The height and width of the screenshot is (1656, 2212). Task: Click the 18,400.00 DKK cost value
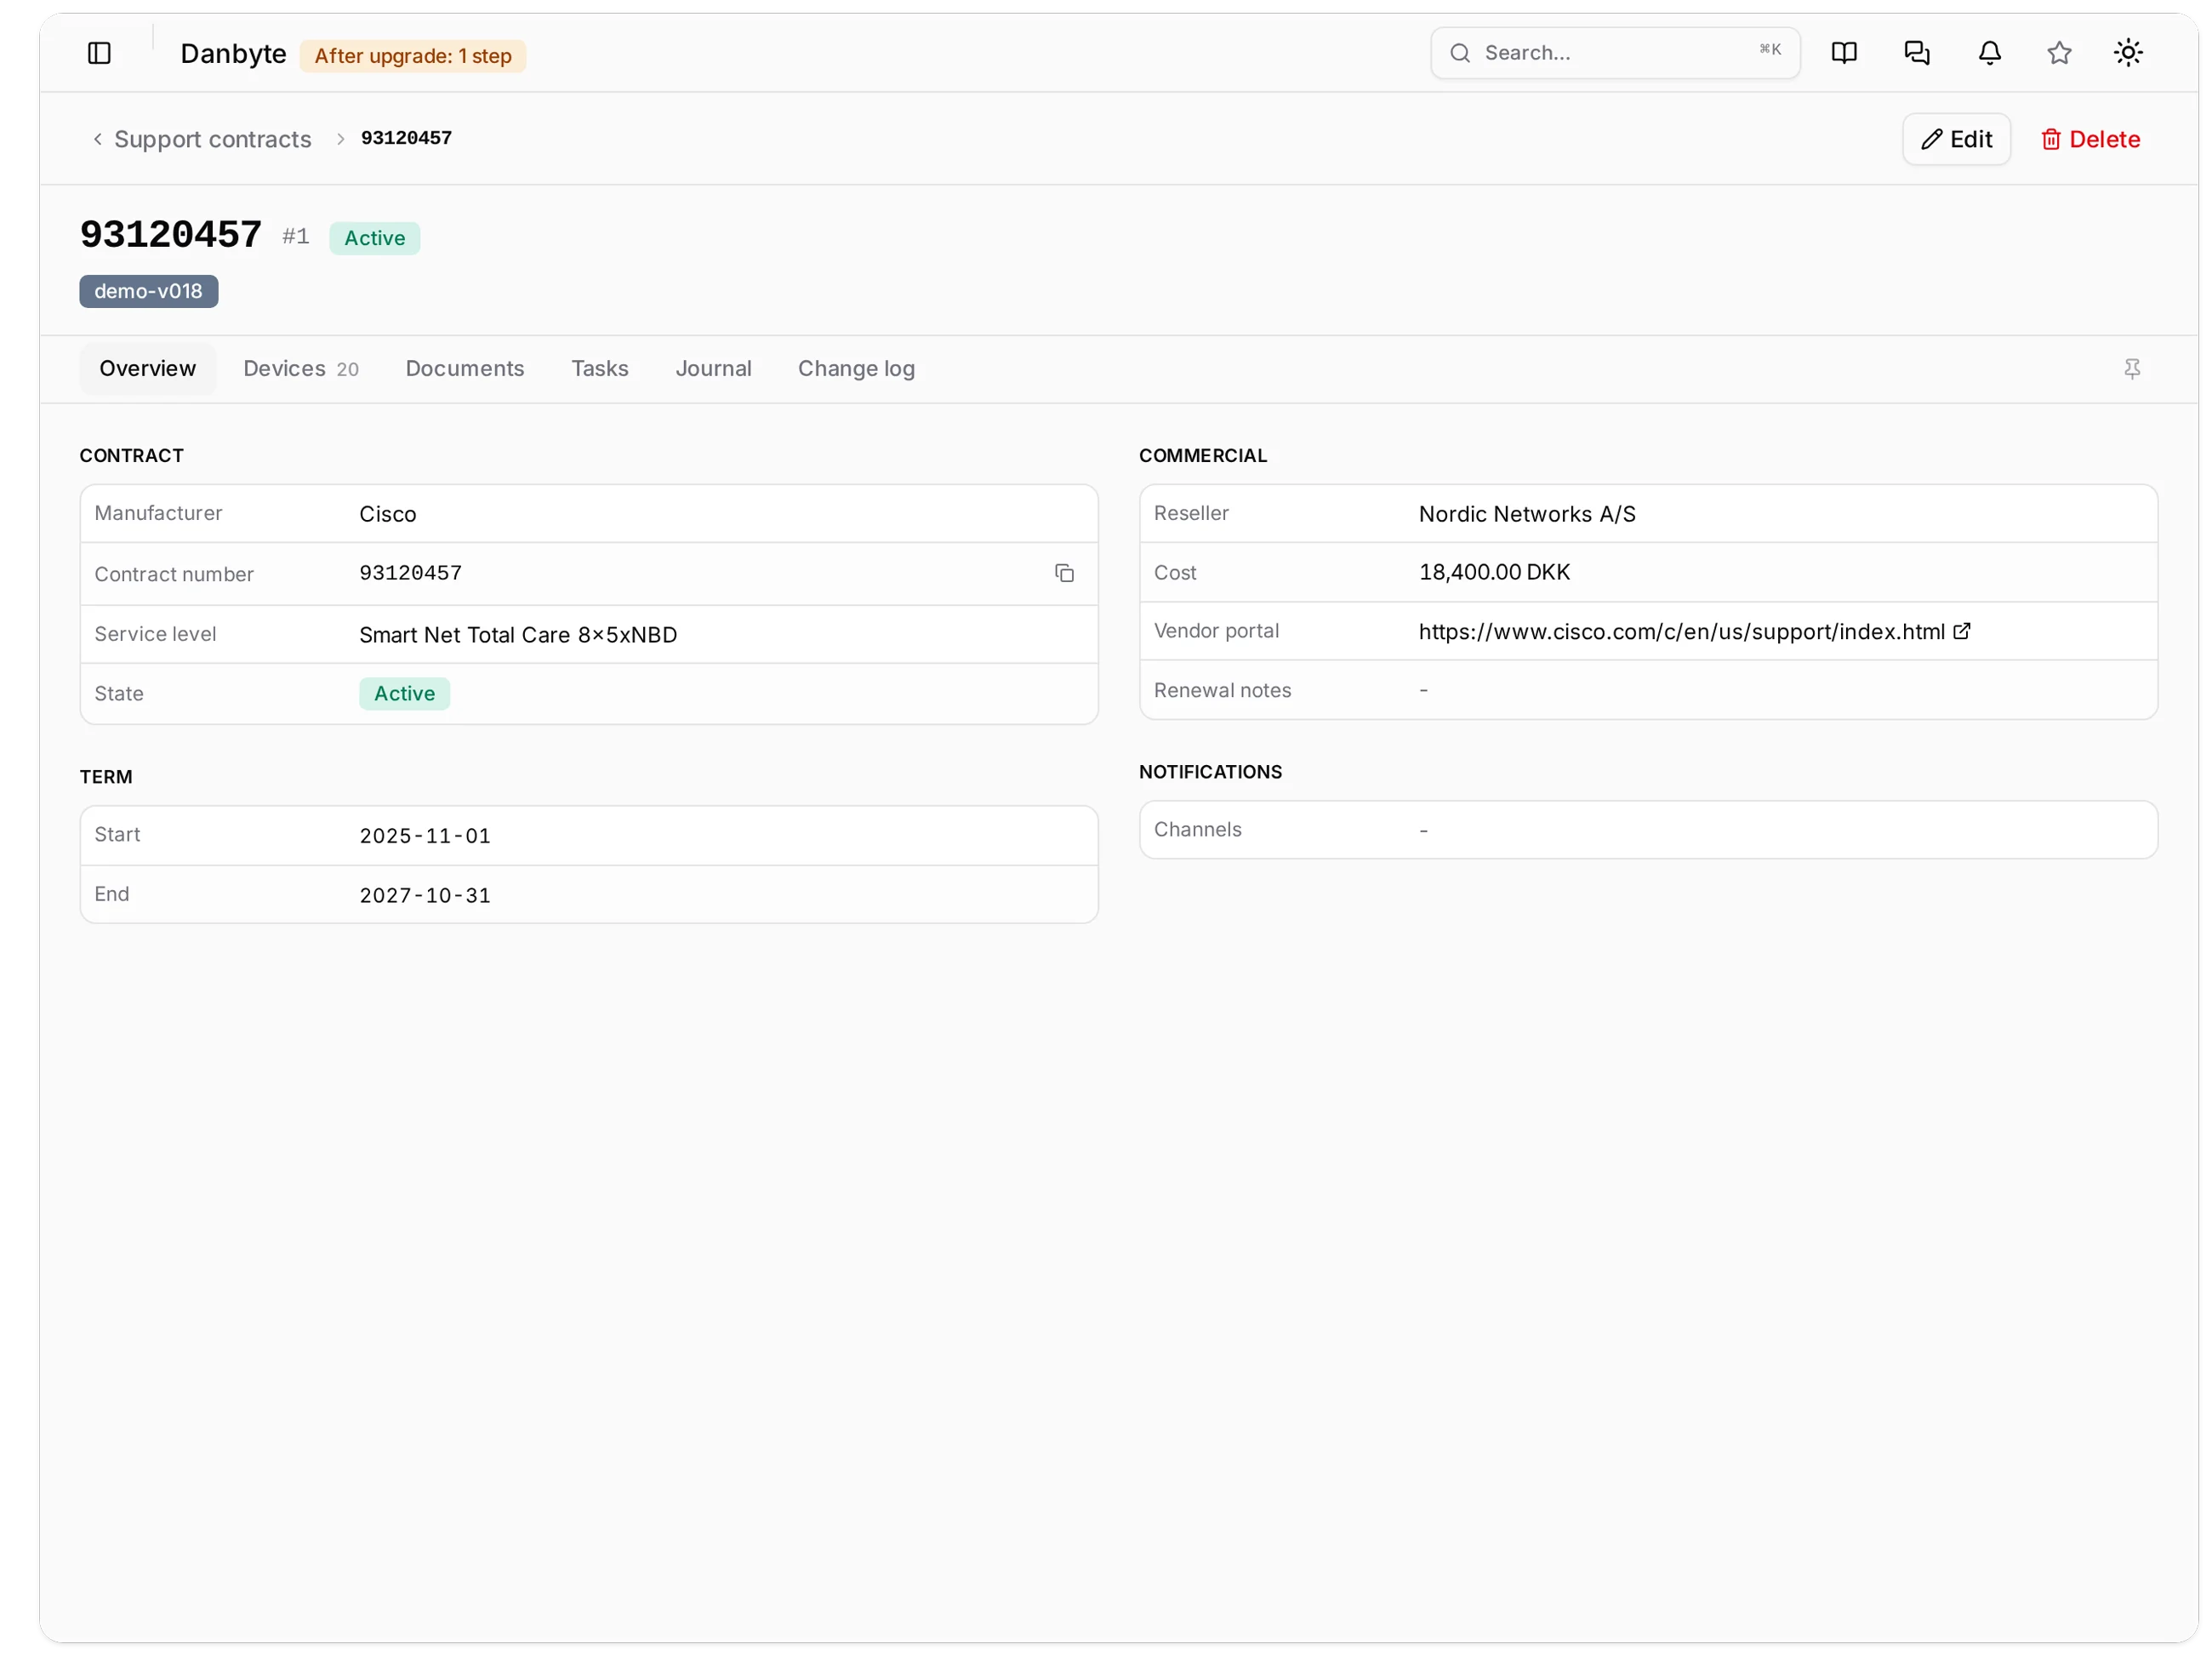1494,573
